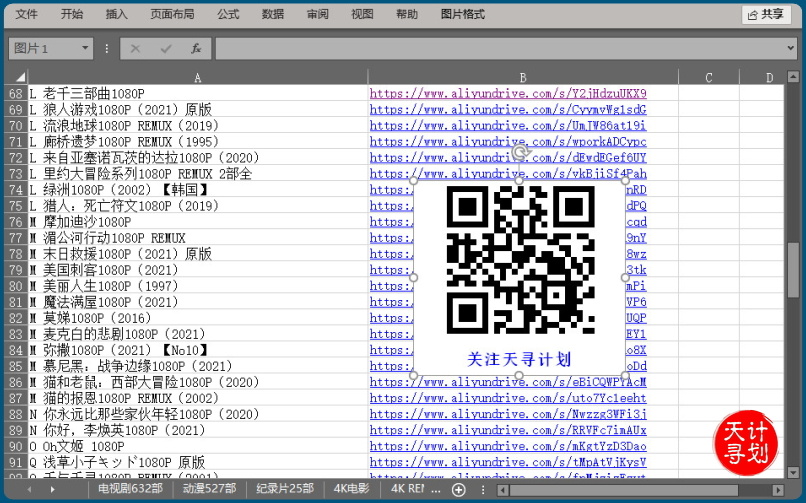Click the insert function fx icon
This screenshot has height=503, width=806.
(x=196, y=48)
